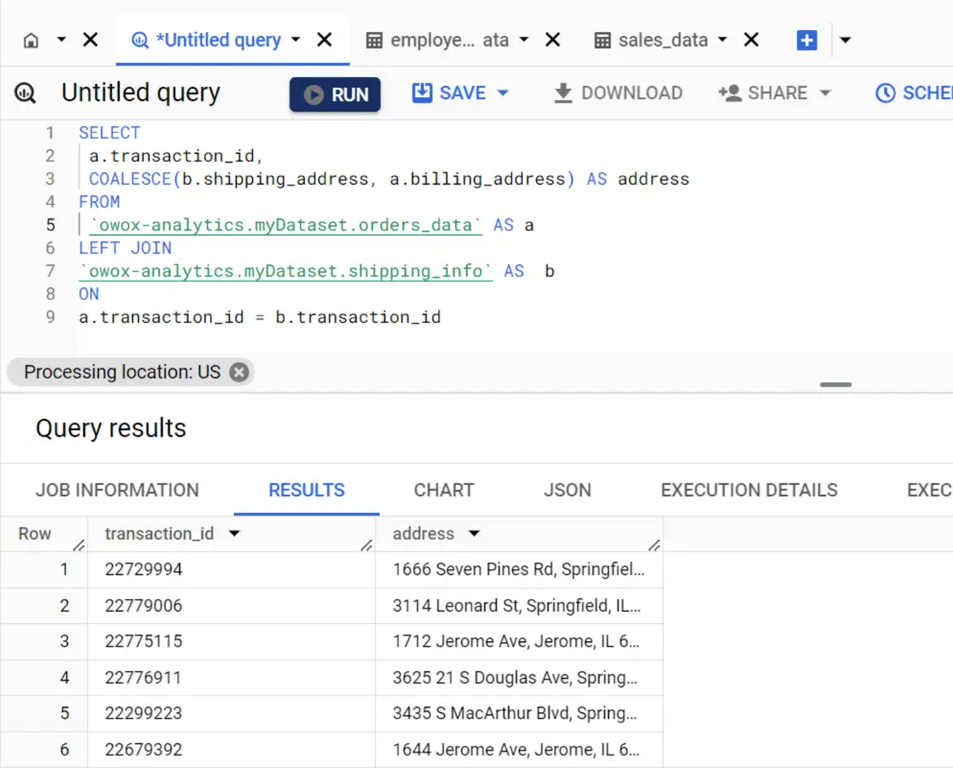The width and height of the screenshot is (953, 768).
Task: Select transaction ID 22299223
Action: tap(143, 713)
